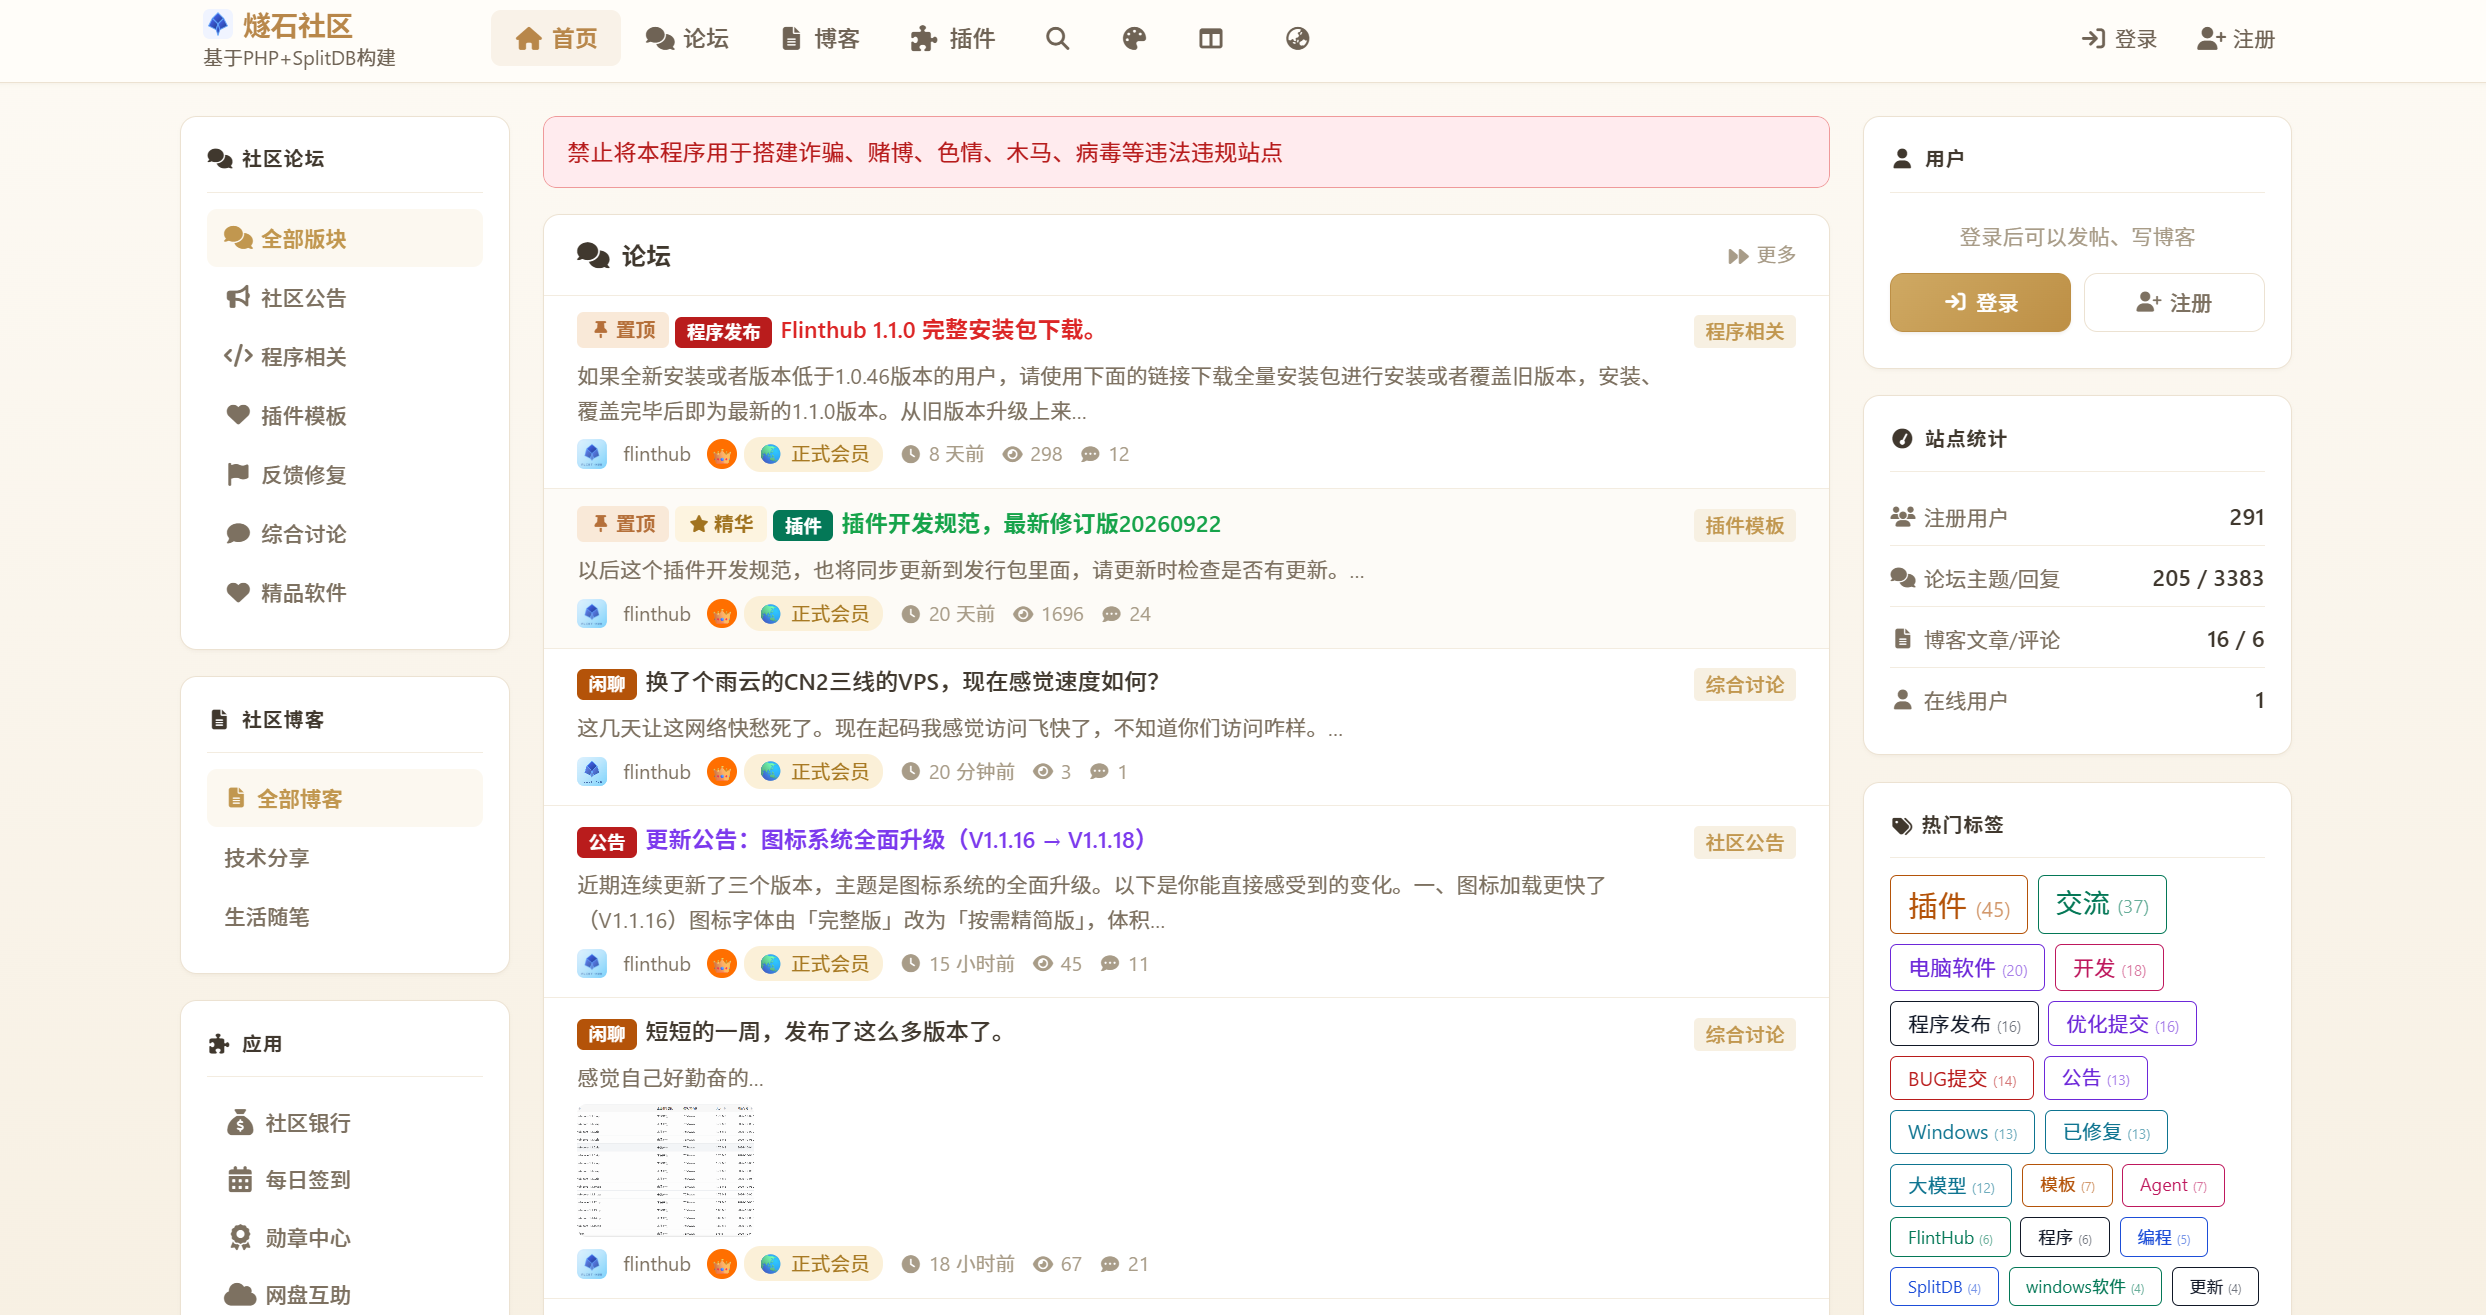Select 反馈修复 in forum sidebar
Image resolution: width=2486 pixels, height=1315 pixels.
click(x=344, y=475)
